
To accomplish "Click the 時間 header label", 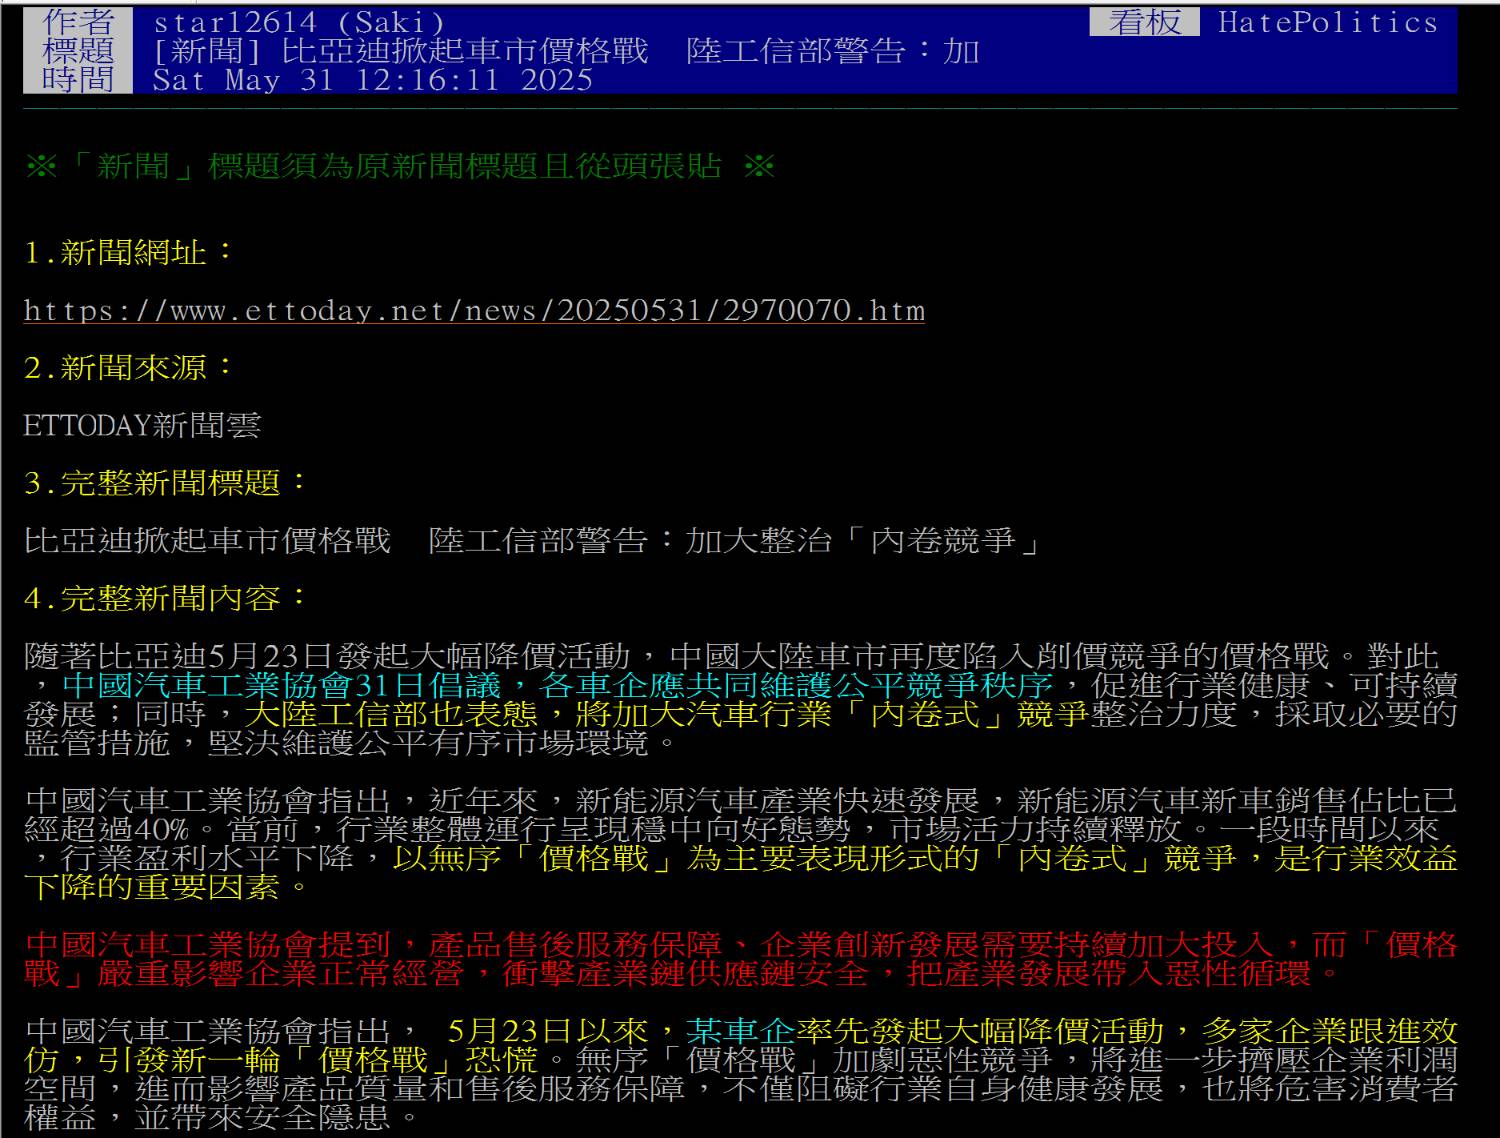I will tap(78, 79).
